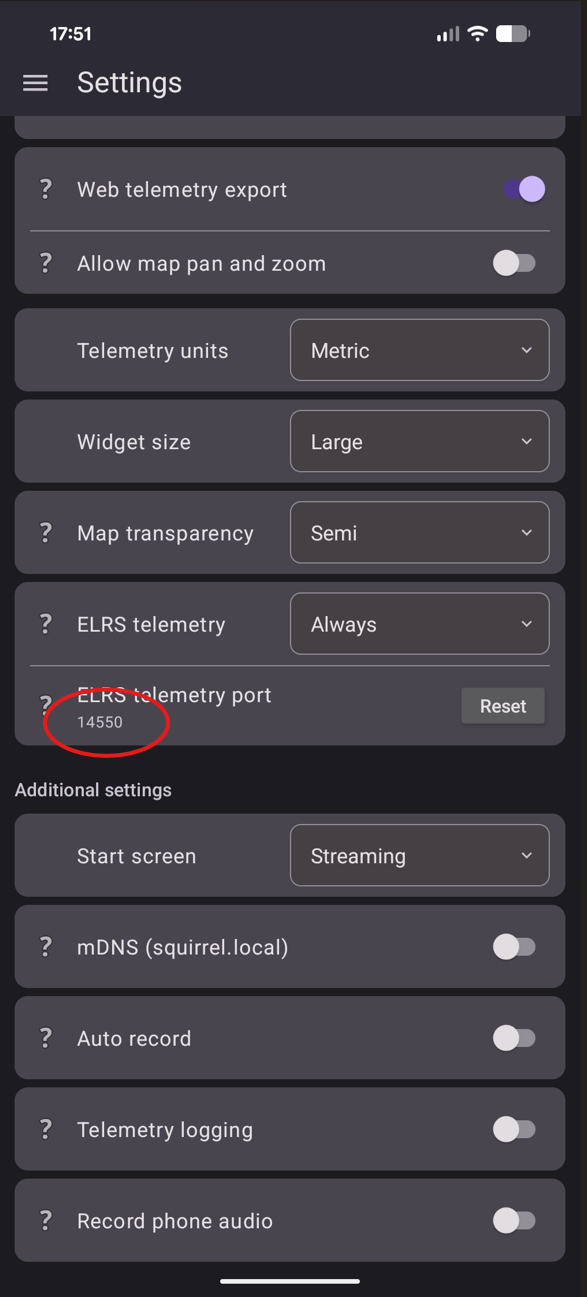Click the help icon beside Web telemetry export
This screenshot has height=1297, width=587.
click(x=45, y=189)
